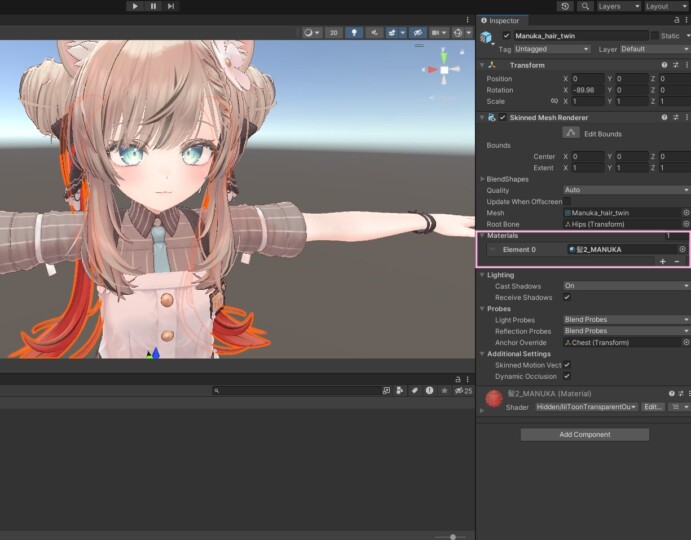The image size is (691, 540).
Task: Open the Root Bone object picker circle
Action: pos(686,224)
